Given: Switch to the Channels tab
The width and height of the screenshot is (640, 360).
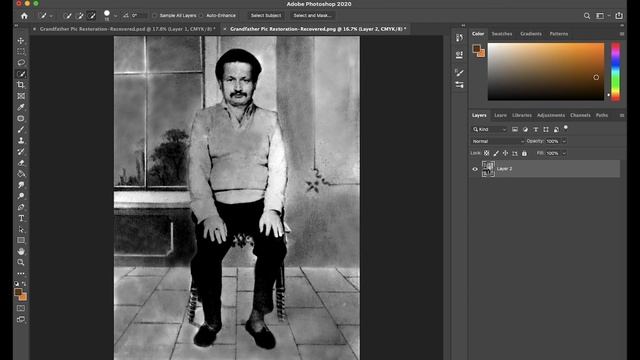Looking at the screenshot, I should (x=580, y=116).
